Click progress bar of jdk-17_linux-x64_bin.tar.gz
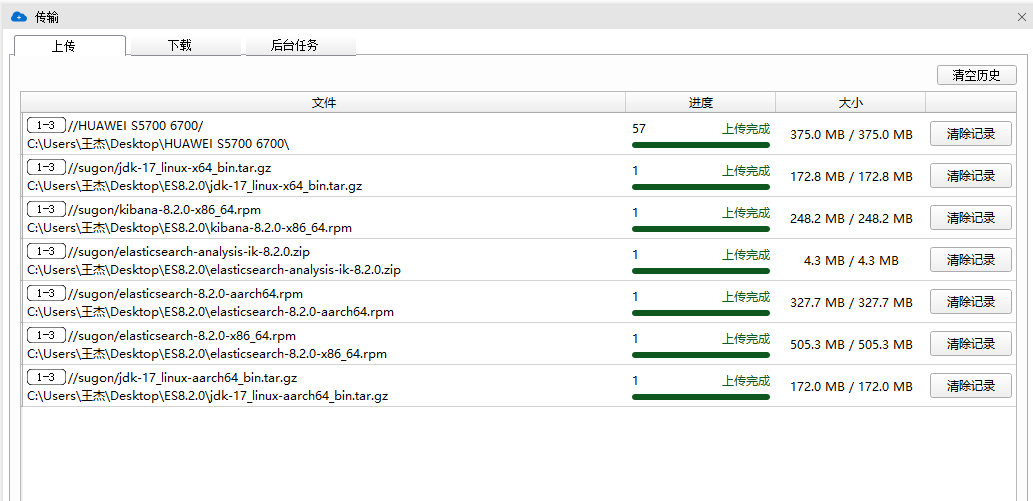The width and height of the screenshot is (1033, 501). (x=700, y=187)
